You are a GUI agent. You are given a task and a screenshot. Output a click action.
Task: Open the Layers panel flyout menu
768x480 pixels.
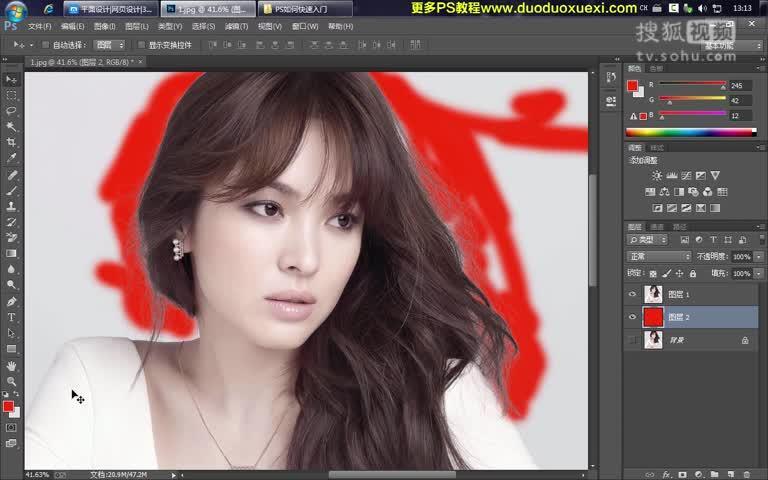[760, 227]
